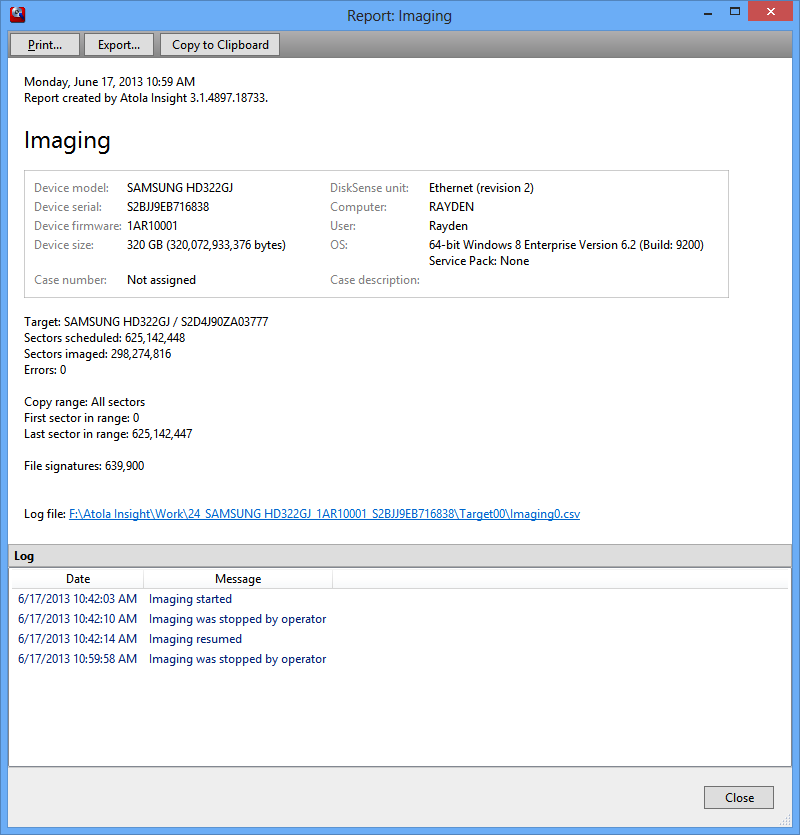Close the report with Close button
This screenshot has width=800, height=835.
click(x=739, y=797)
